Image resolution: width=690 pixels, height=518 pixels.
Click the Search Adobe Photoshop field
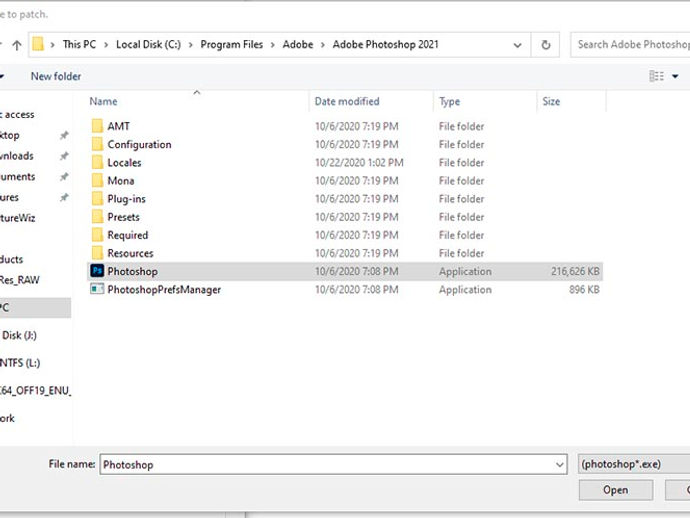click(631, 44)
